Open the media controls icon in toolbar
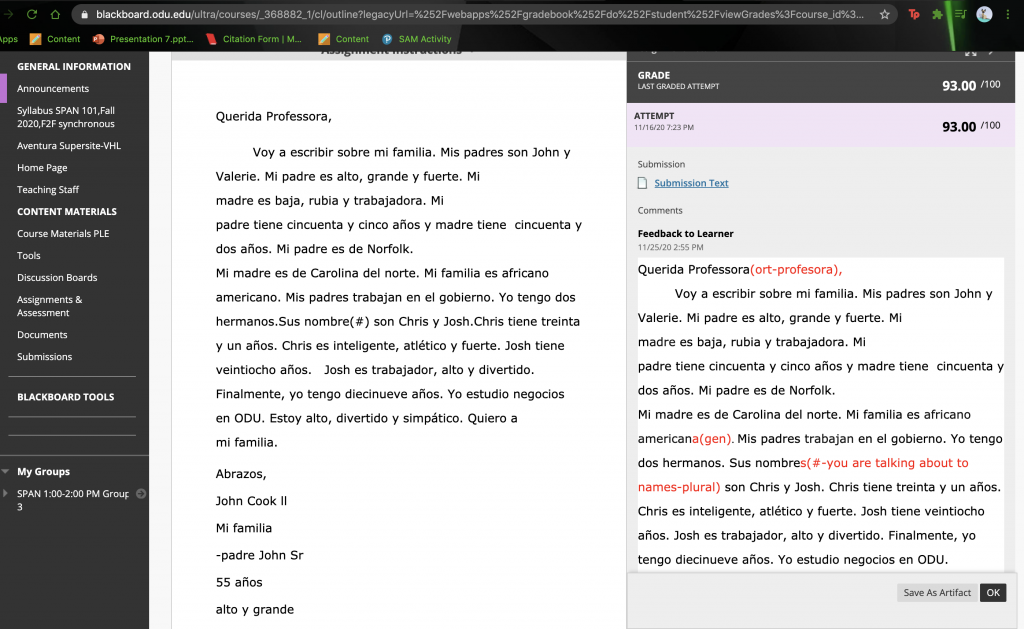 pos(960,14)
